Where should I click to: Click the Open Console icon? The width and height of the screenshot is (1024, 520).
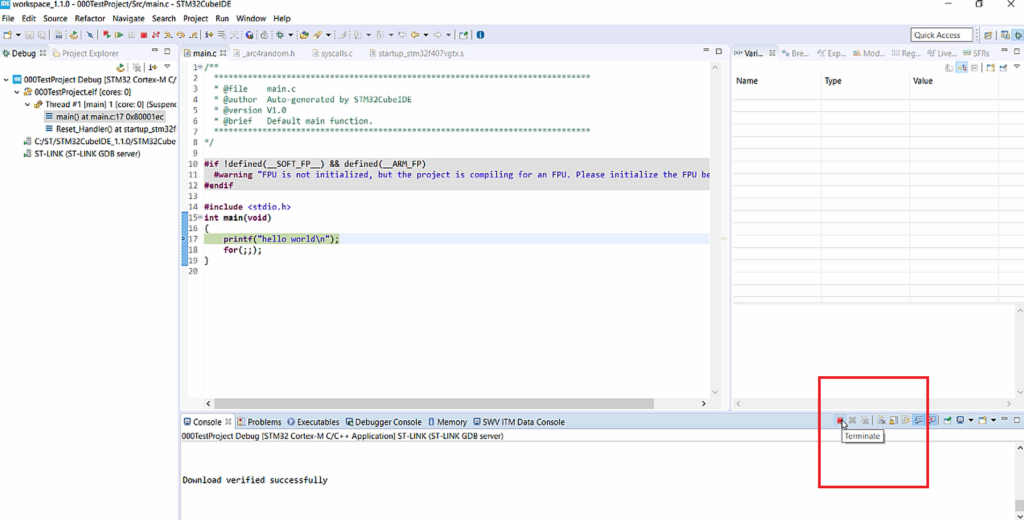click(x=982, y=421)
